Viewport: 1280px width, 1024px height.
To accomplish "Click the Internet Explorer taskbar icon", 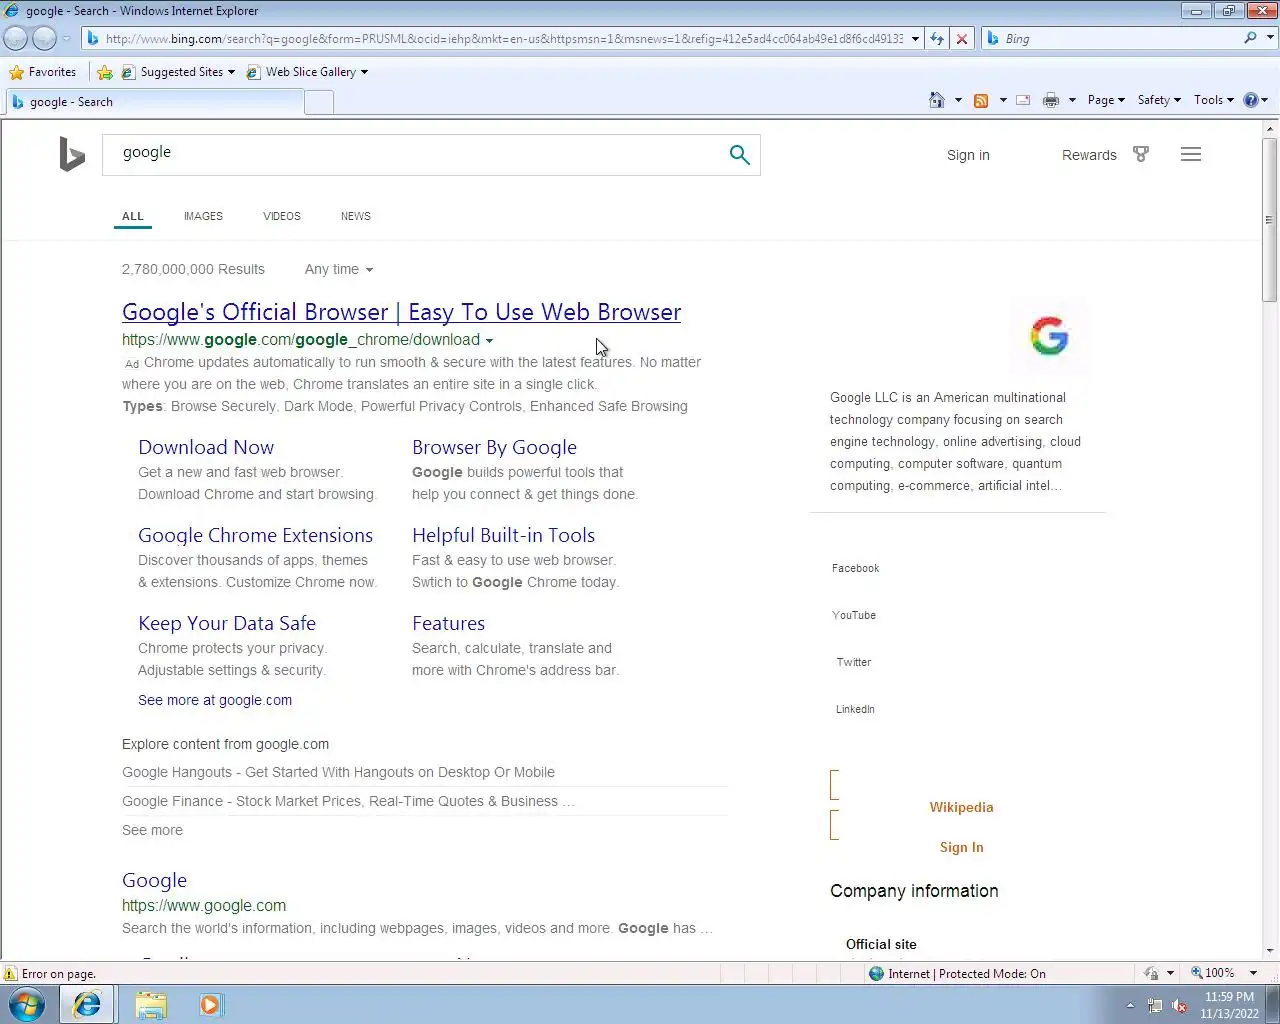I will [x=87, y=1004].
